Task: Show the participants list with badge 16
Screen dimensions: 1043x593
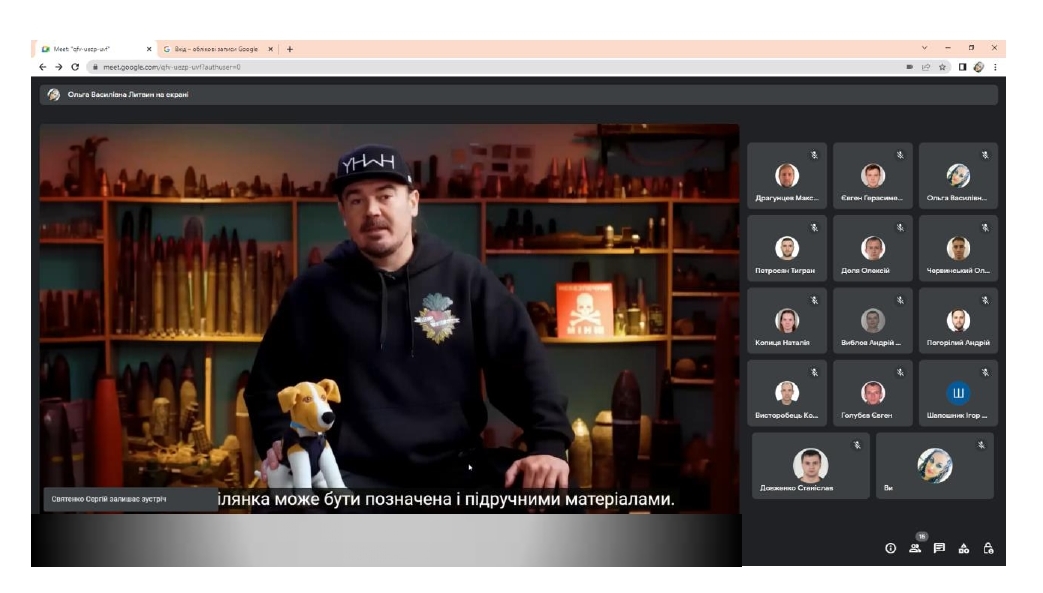Action: 914,548
